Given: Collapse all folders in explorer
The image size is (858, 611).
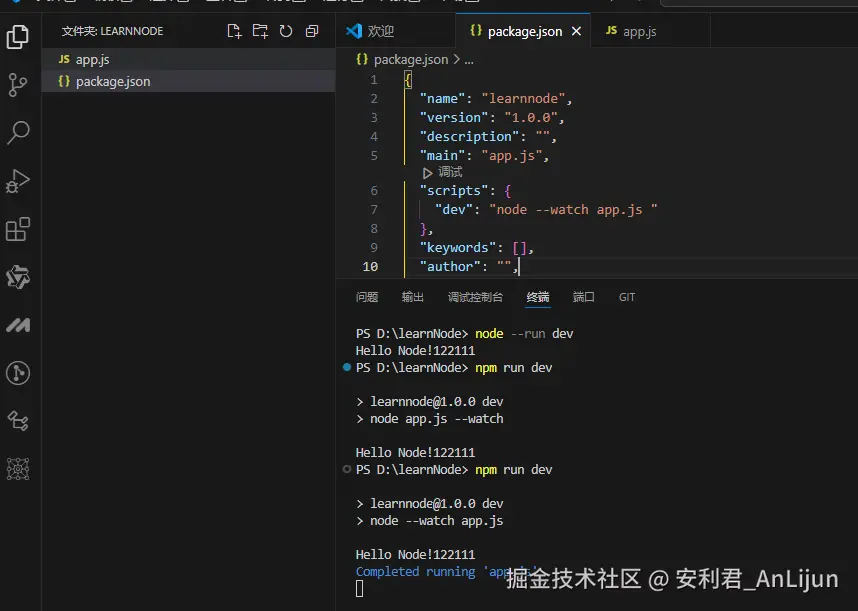Looking at the screenshot, I should 312,31.
